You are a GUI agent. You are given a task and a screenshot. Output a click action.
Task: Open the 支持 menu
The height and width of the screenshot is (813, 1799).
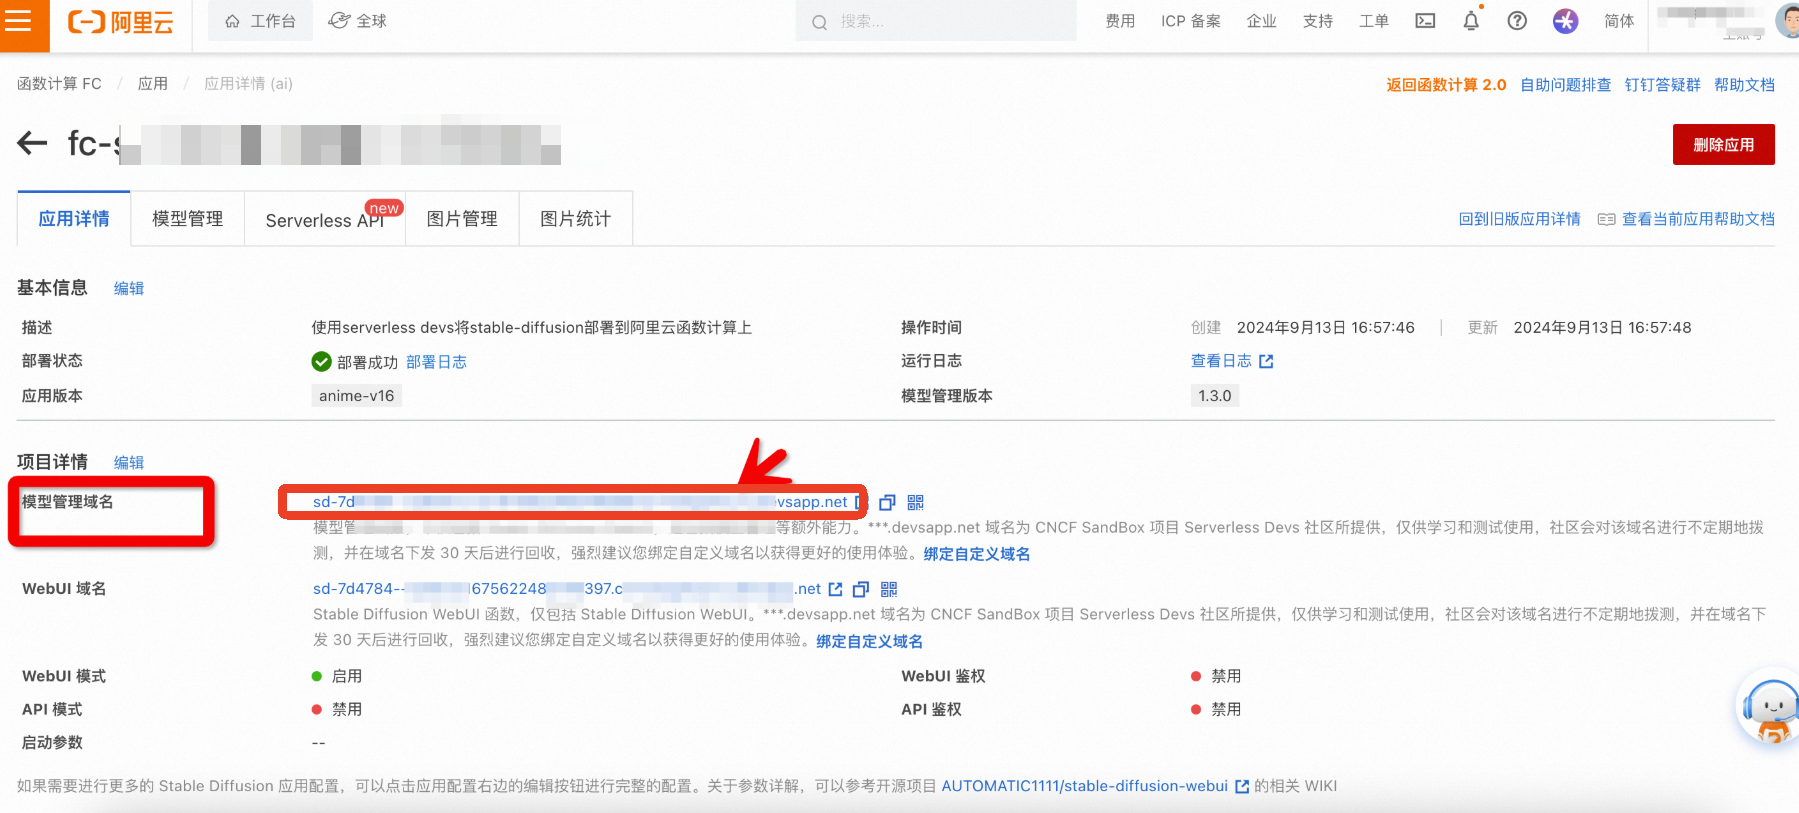(1317, 21)
